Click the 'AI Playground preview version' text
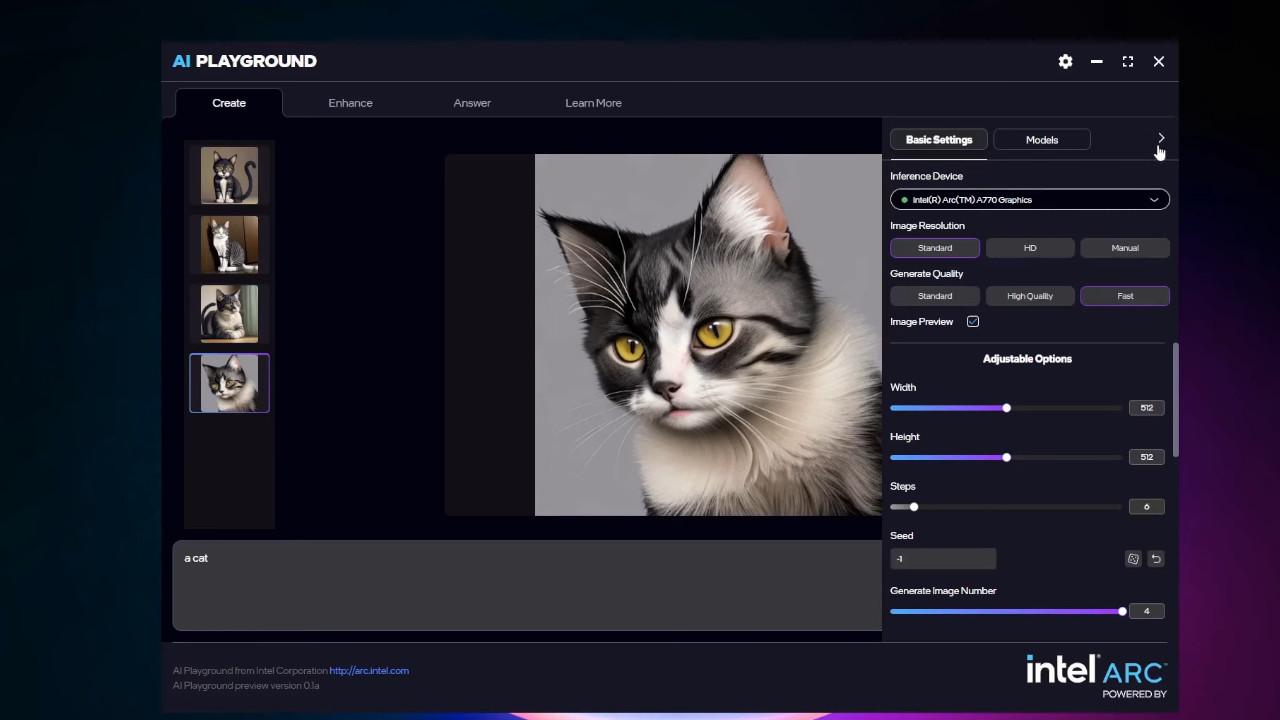Viewport: 1280px width, 720px height. tap(246, 686)
